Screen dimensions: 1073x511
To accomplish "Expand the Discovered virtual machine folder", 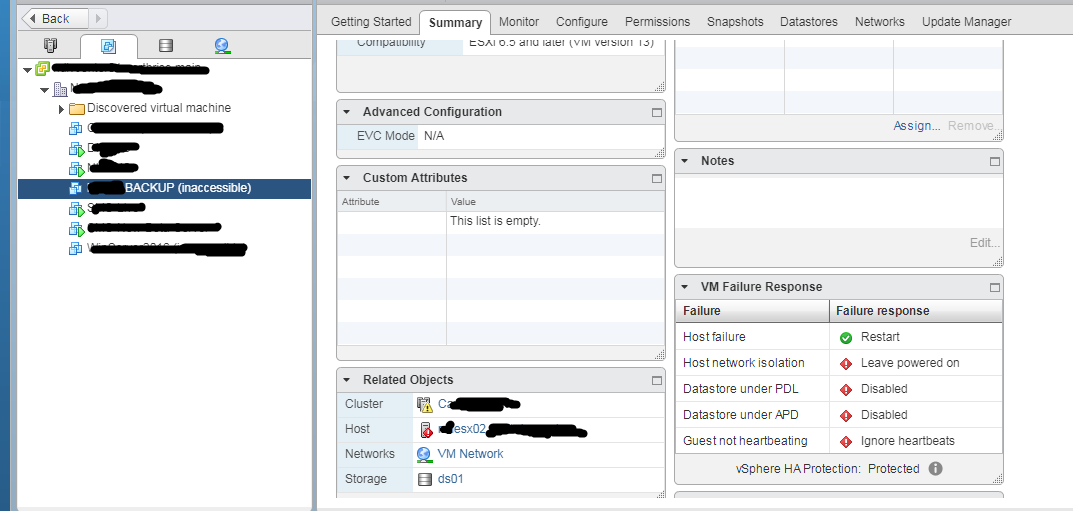I will 62,109.
